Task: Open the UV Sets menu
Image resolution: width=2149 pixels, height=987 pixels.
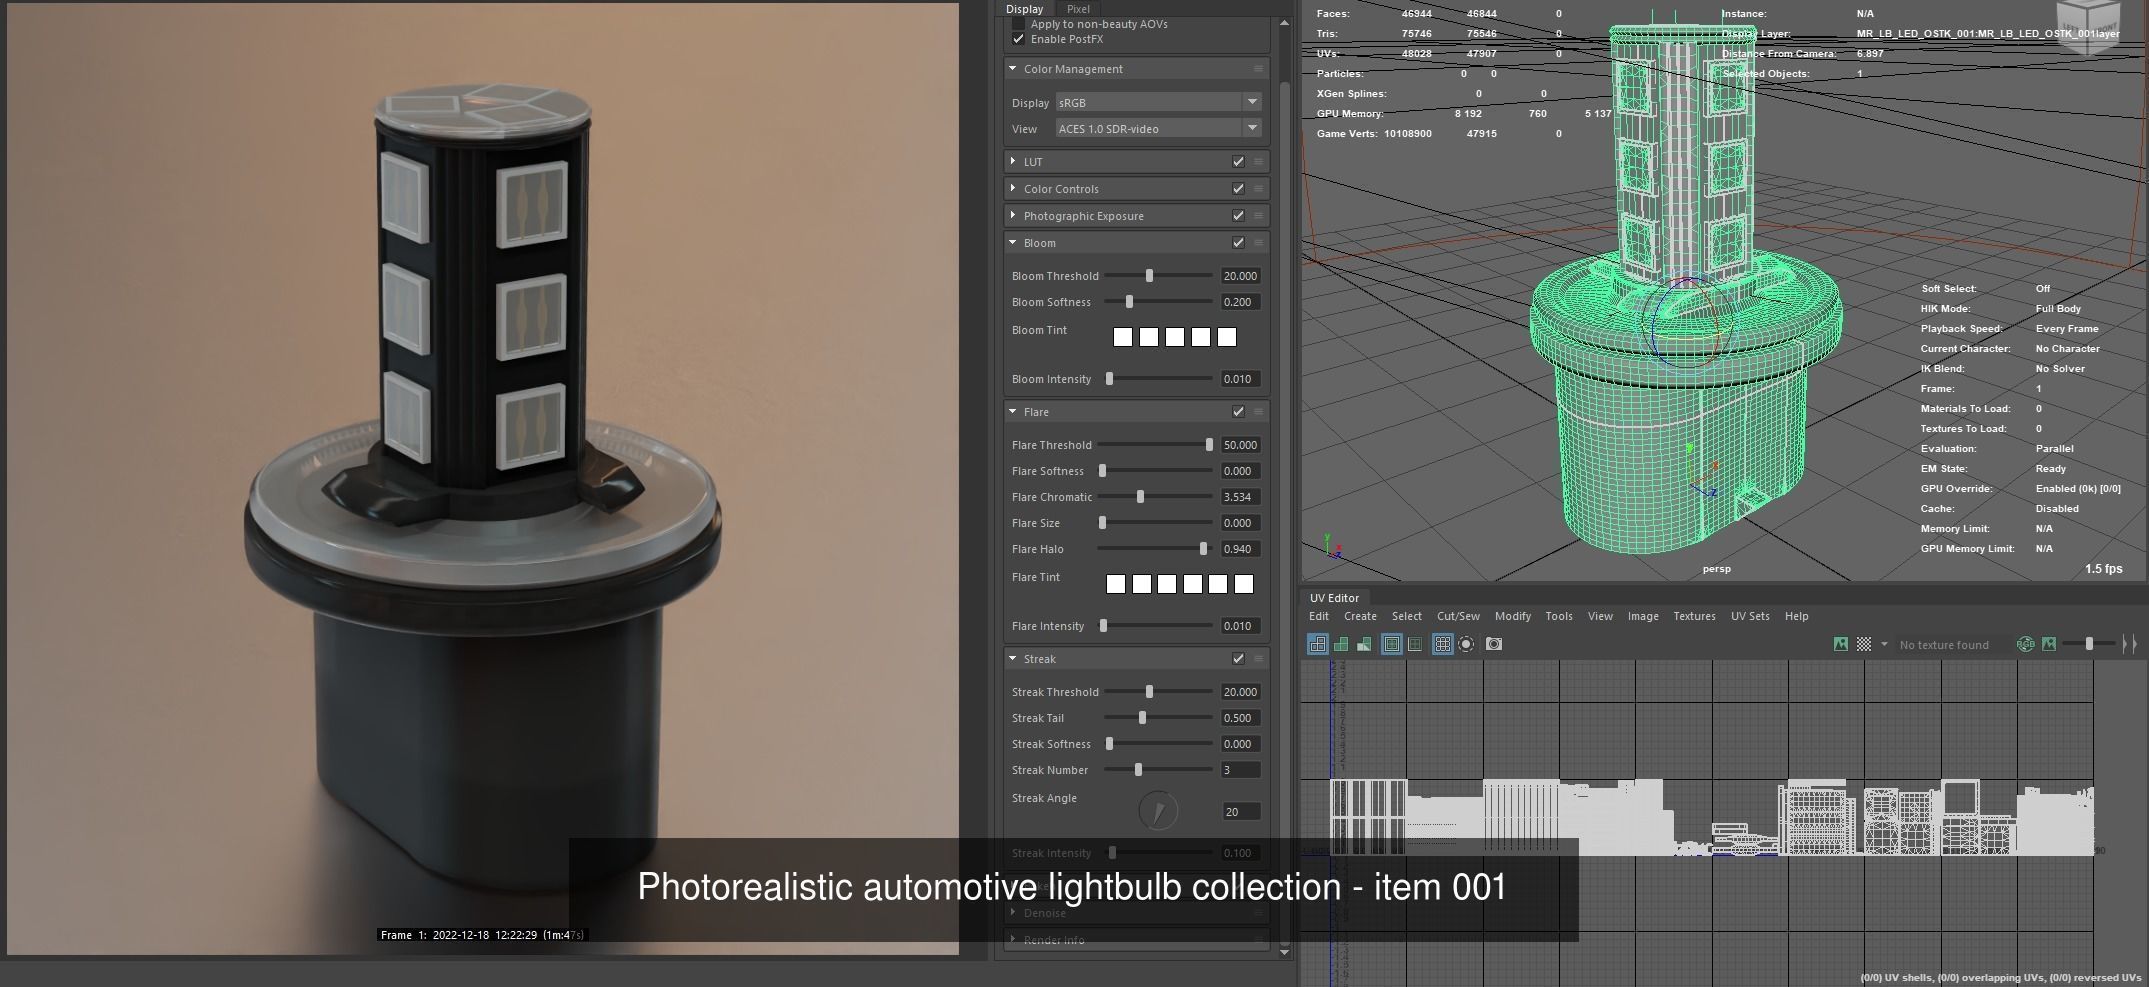Action: click(1750, 616)
